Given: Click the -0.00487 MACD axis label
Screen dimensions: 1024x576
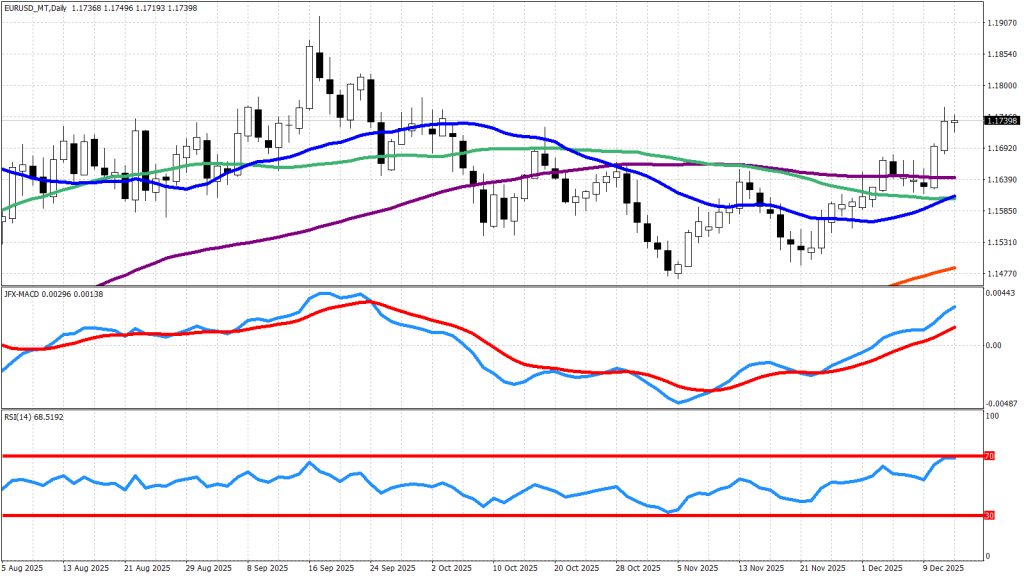Looking at the screenshot, I should tap(1001, 398).
